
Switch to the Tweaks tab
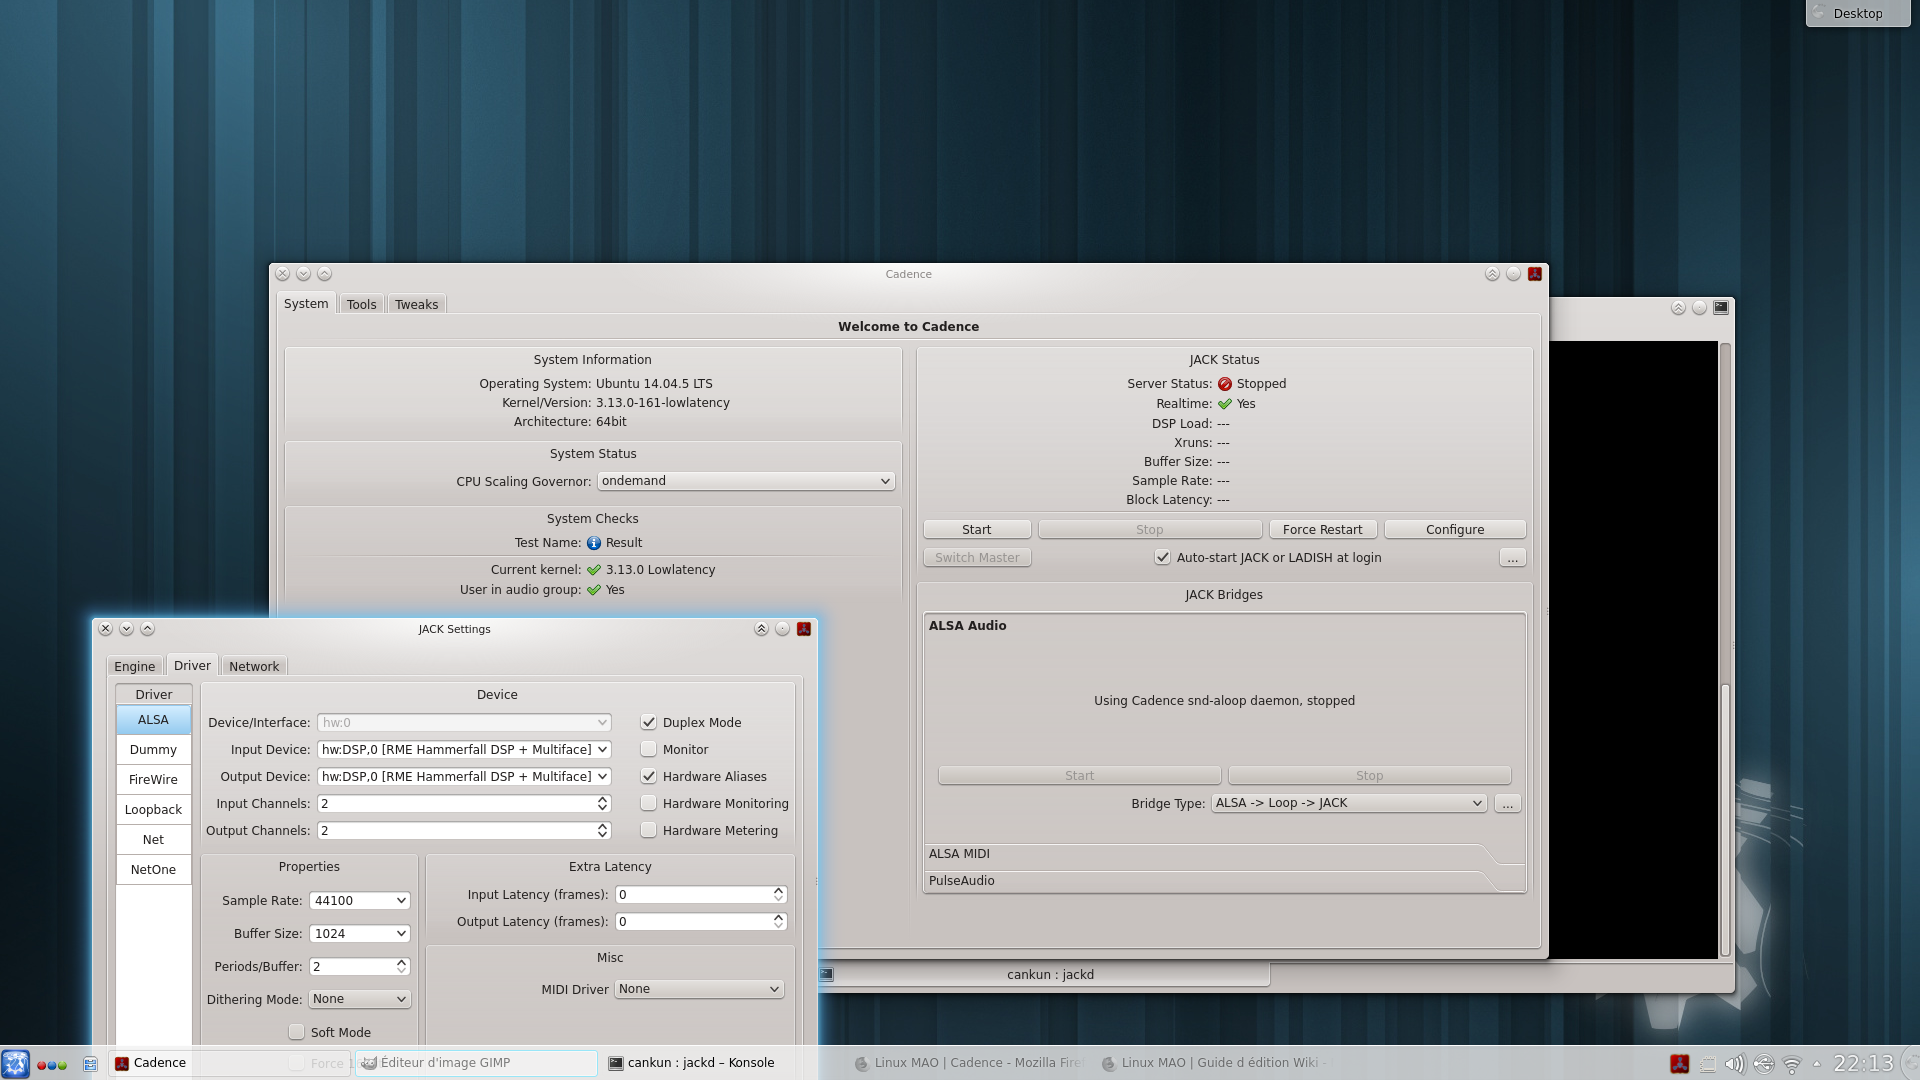click(416, 304)
